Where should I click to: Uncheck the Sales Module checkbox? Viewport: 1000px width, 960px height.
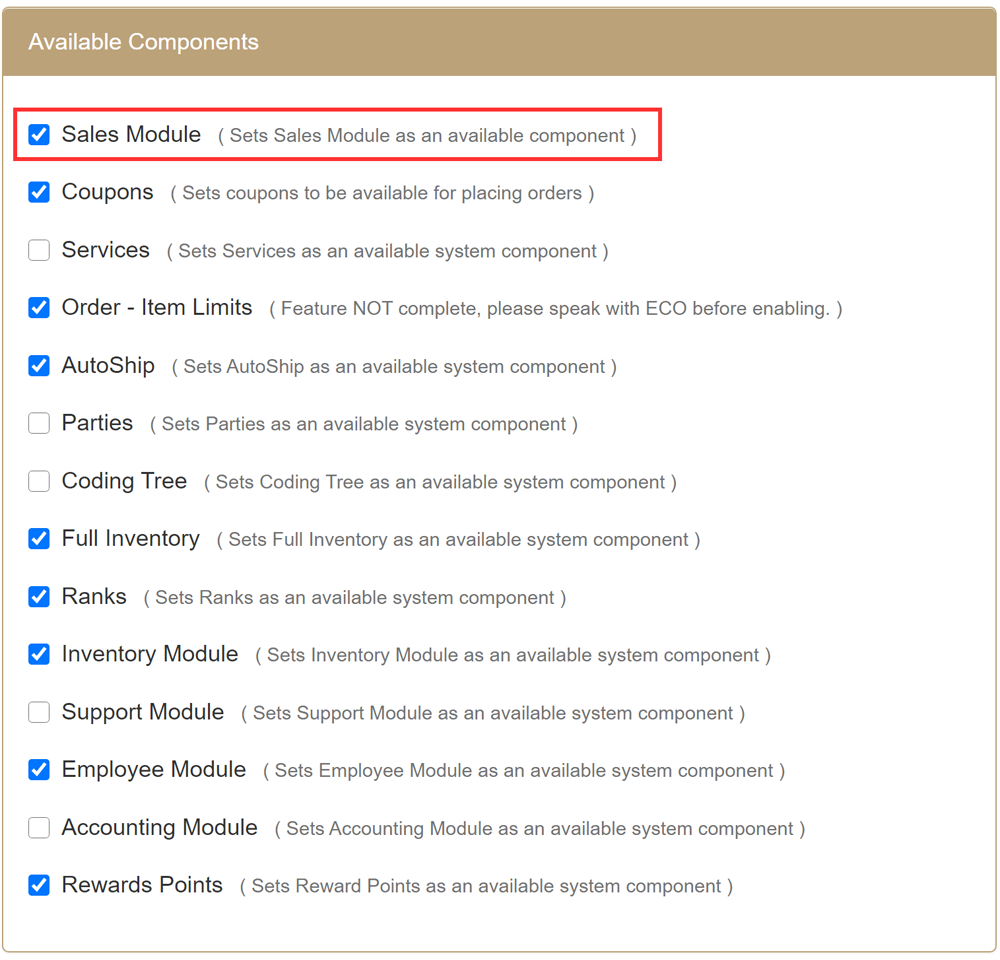(39, 135)
